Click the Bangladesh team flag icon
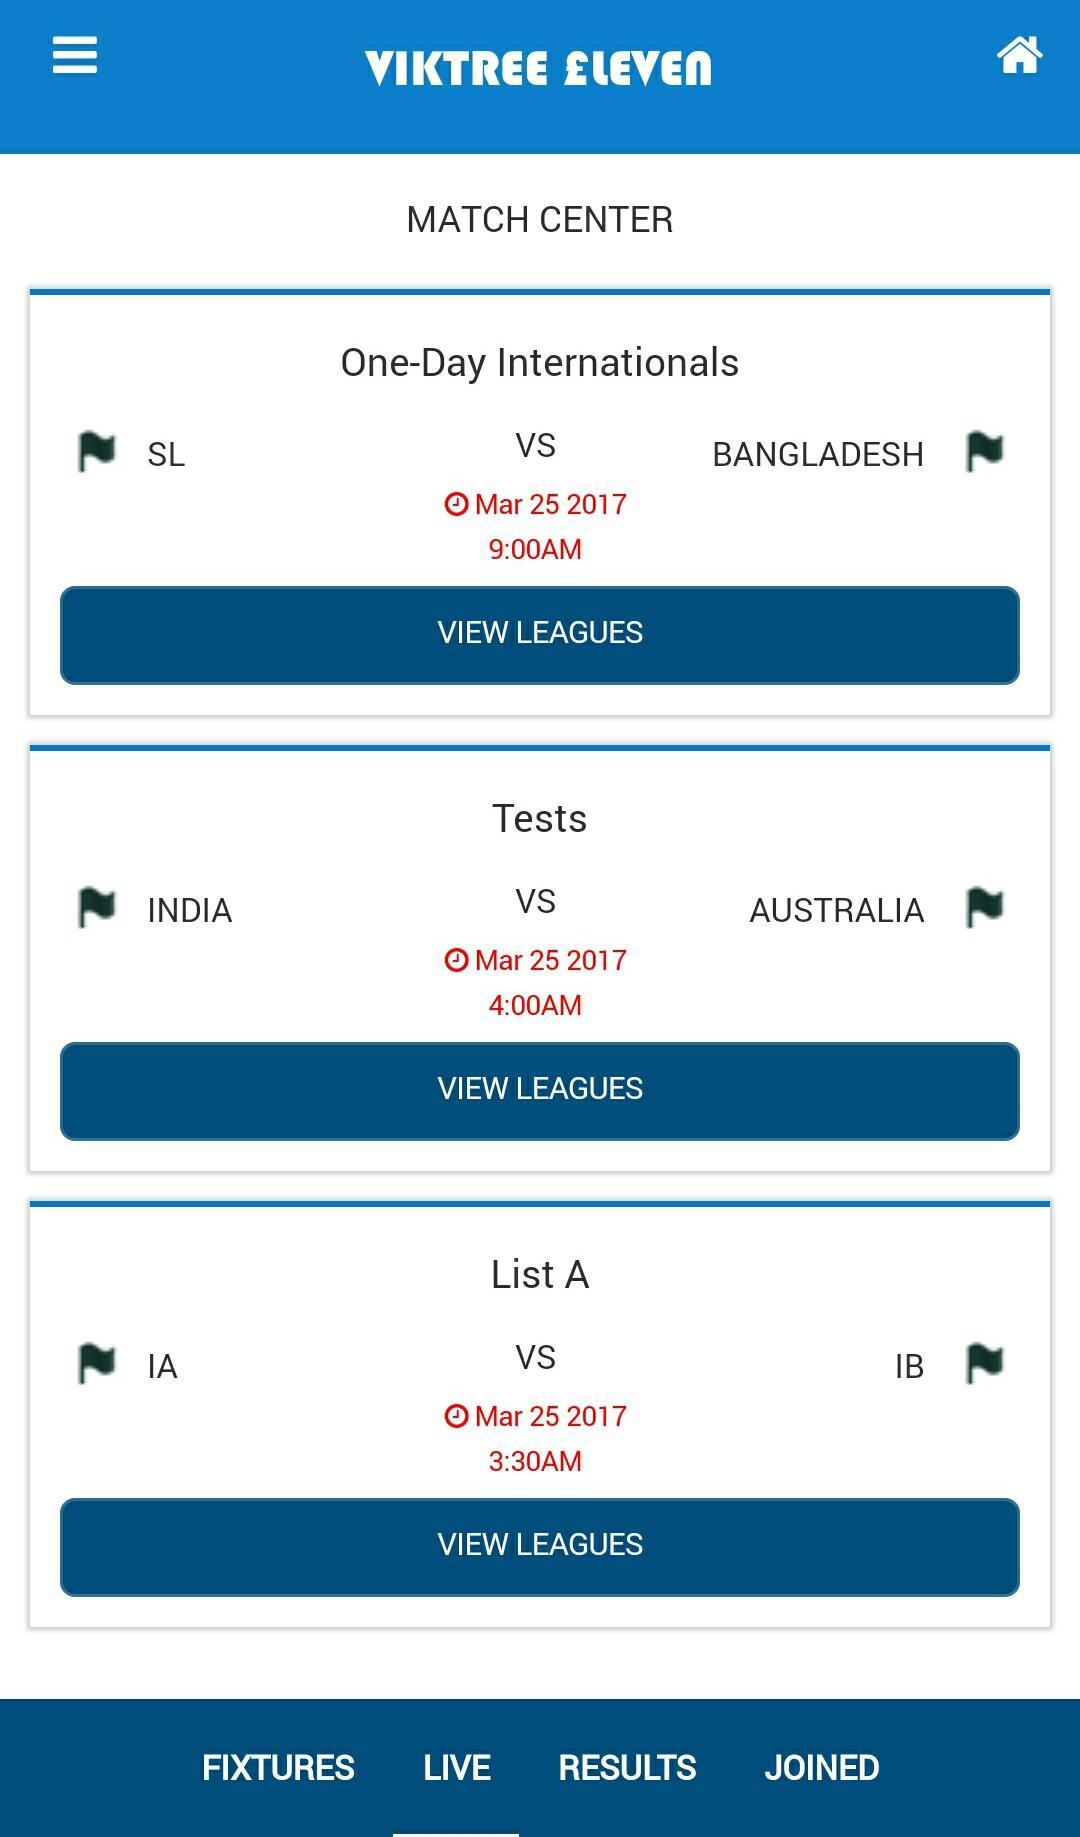 tap(984, 452)
